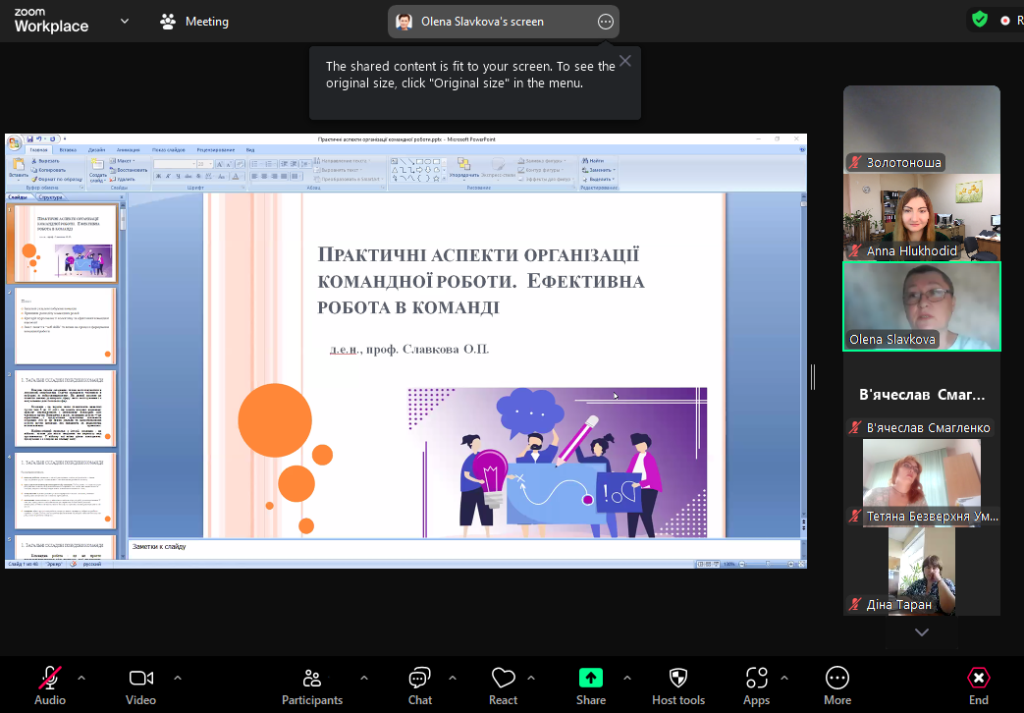Viewport: 1024px width, 713px height.
Task: Select Olena Slavkova's video tile
Action: [x=921, y=306]
